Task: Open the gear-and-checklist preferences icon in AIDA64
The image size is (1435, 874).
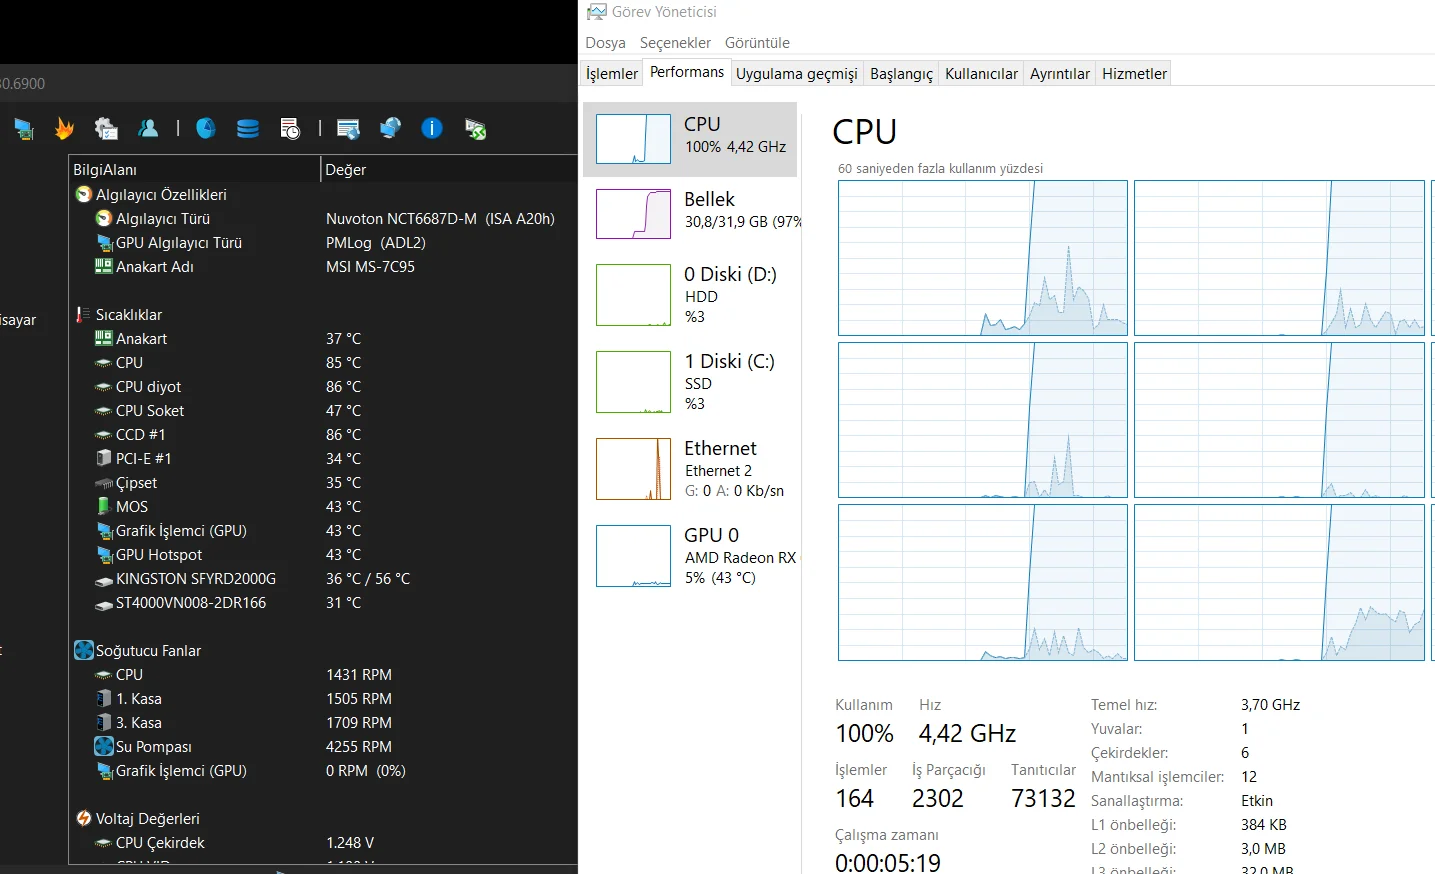Action: 106,129
